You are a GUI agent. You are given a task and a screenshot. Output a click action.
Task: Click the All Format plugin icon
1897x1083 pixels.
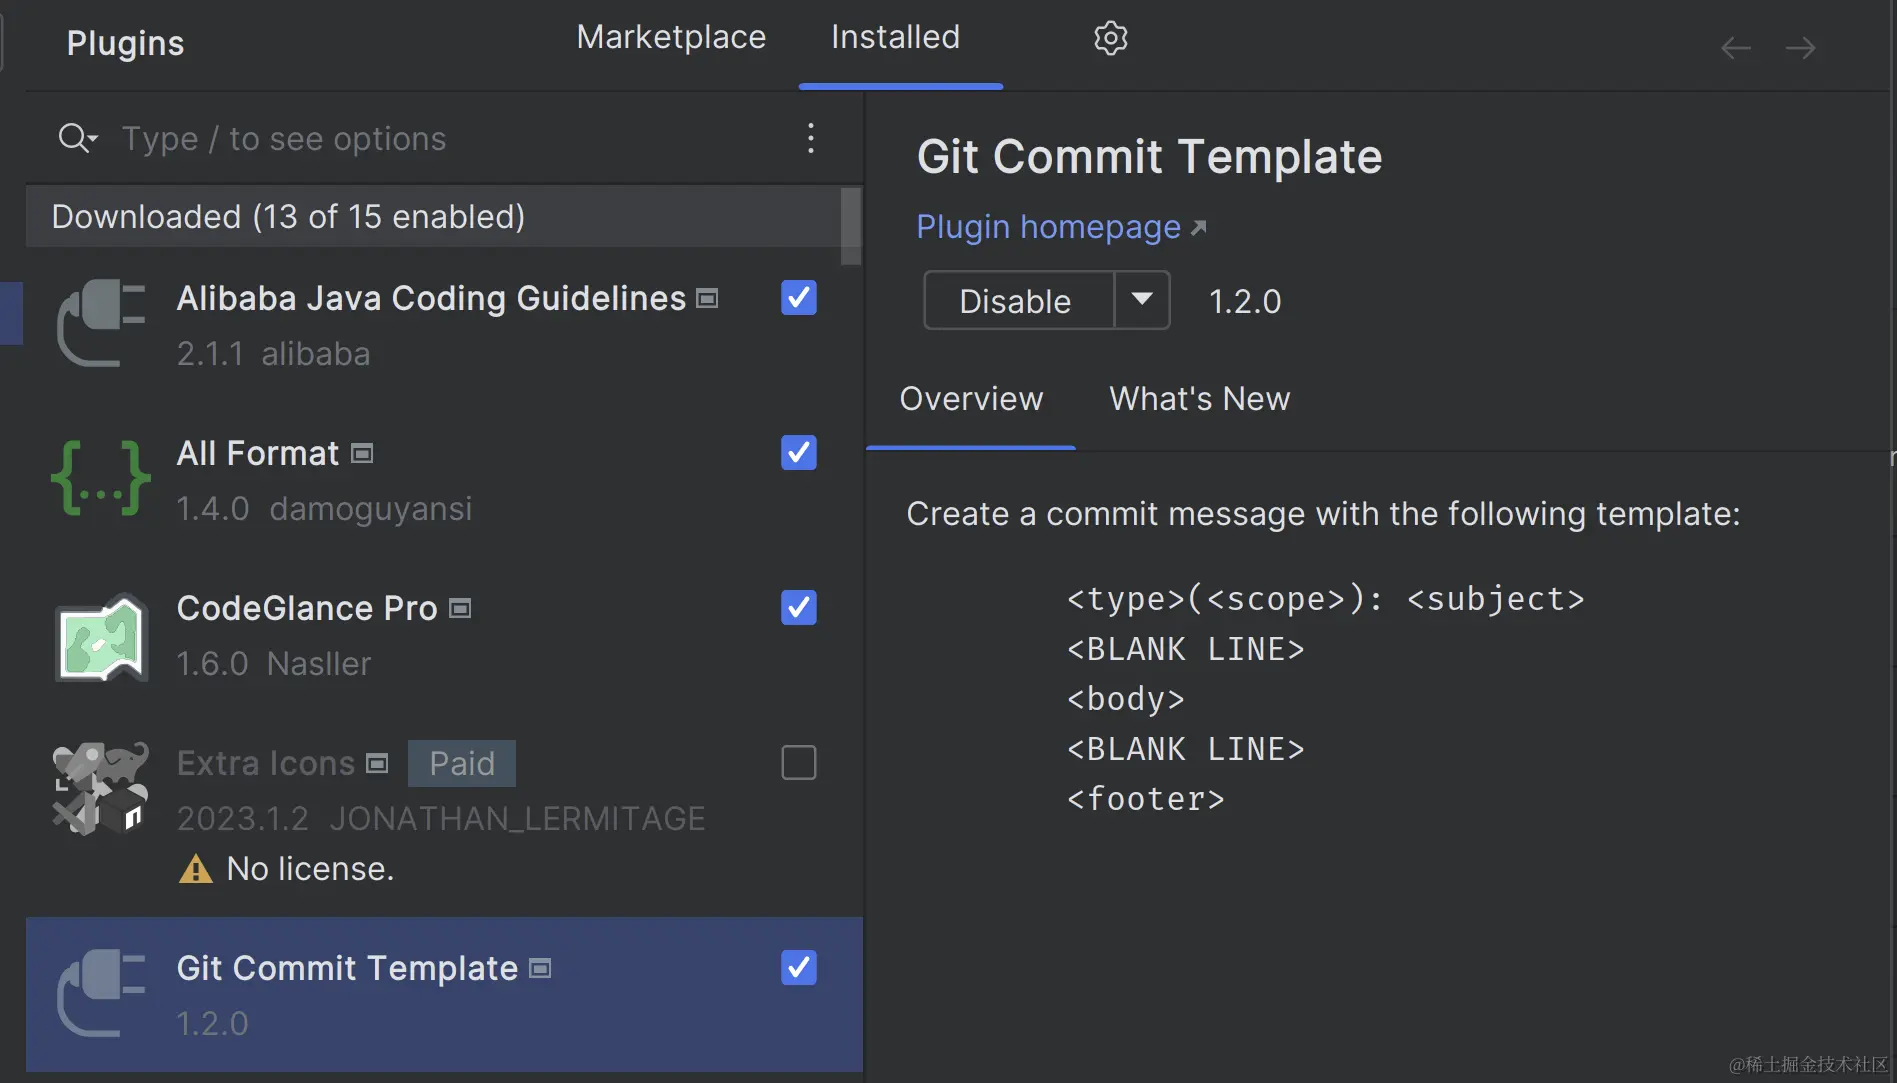[x=100, y=479]
